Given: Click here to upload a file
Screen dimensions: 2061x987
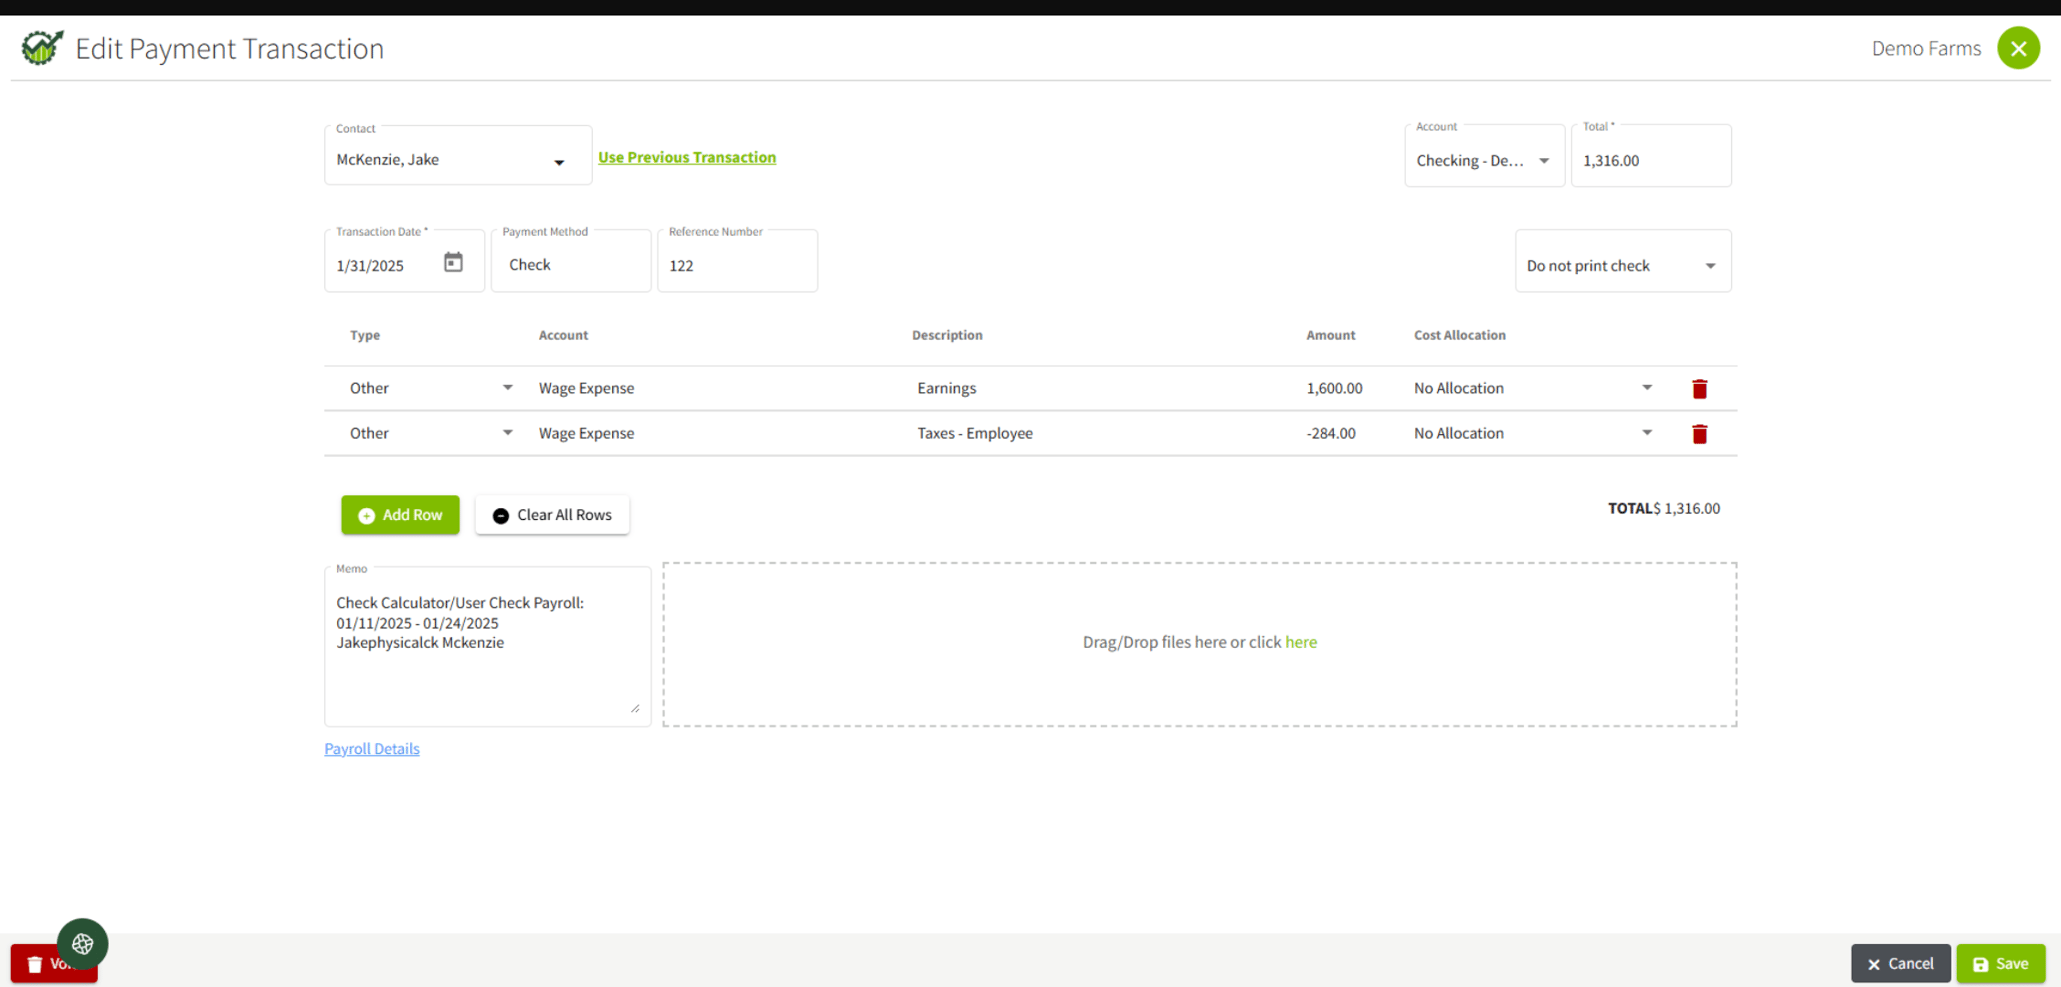Looking at the screenshot, I should 1301,642.
